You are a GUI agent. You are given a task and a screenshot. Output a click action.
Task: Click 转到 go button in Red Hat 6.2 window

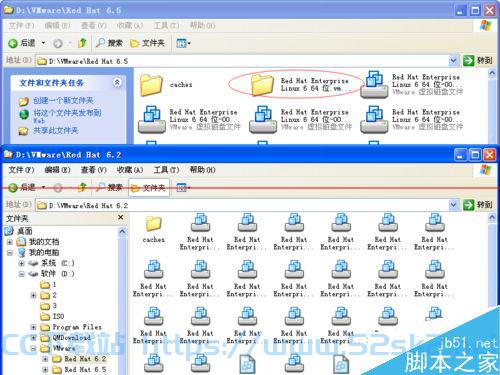pos(478,205)
